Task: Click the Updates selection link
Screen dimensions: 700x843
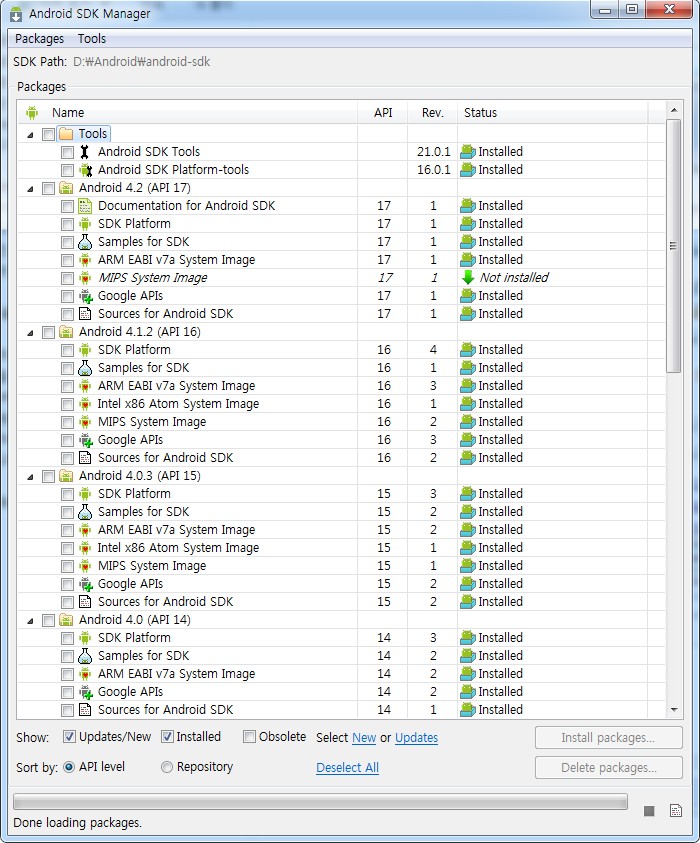Action: tap(417, 738)
